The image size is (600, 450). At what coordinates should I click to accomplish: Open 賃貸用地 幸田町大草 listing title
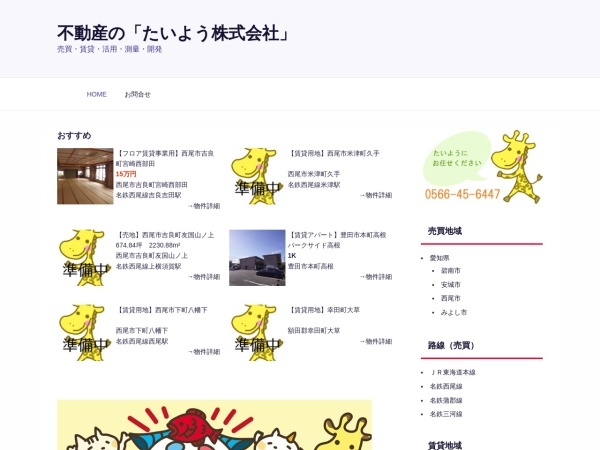pyautogui.click(x=324, y=310)
